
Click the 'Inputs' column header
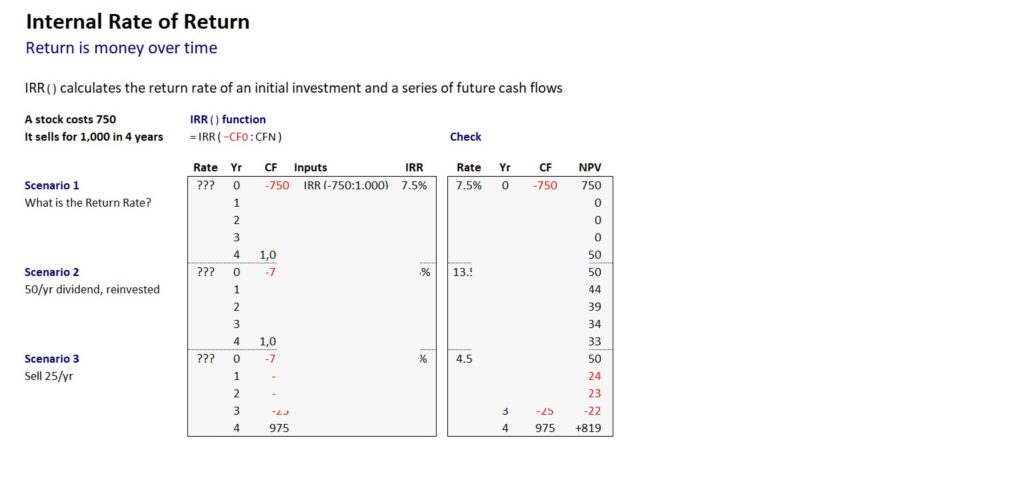[x=310, y=168]
